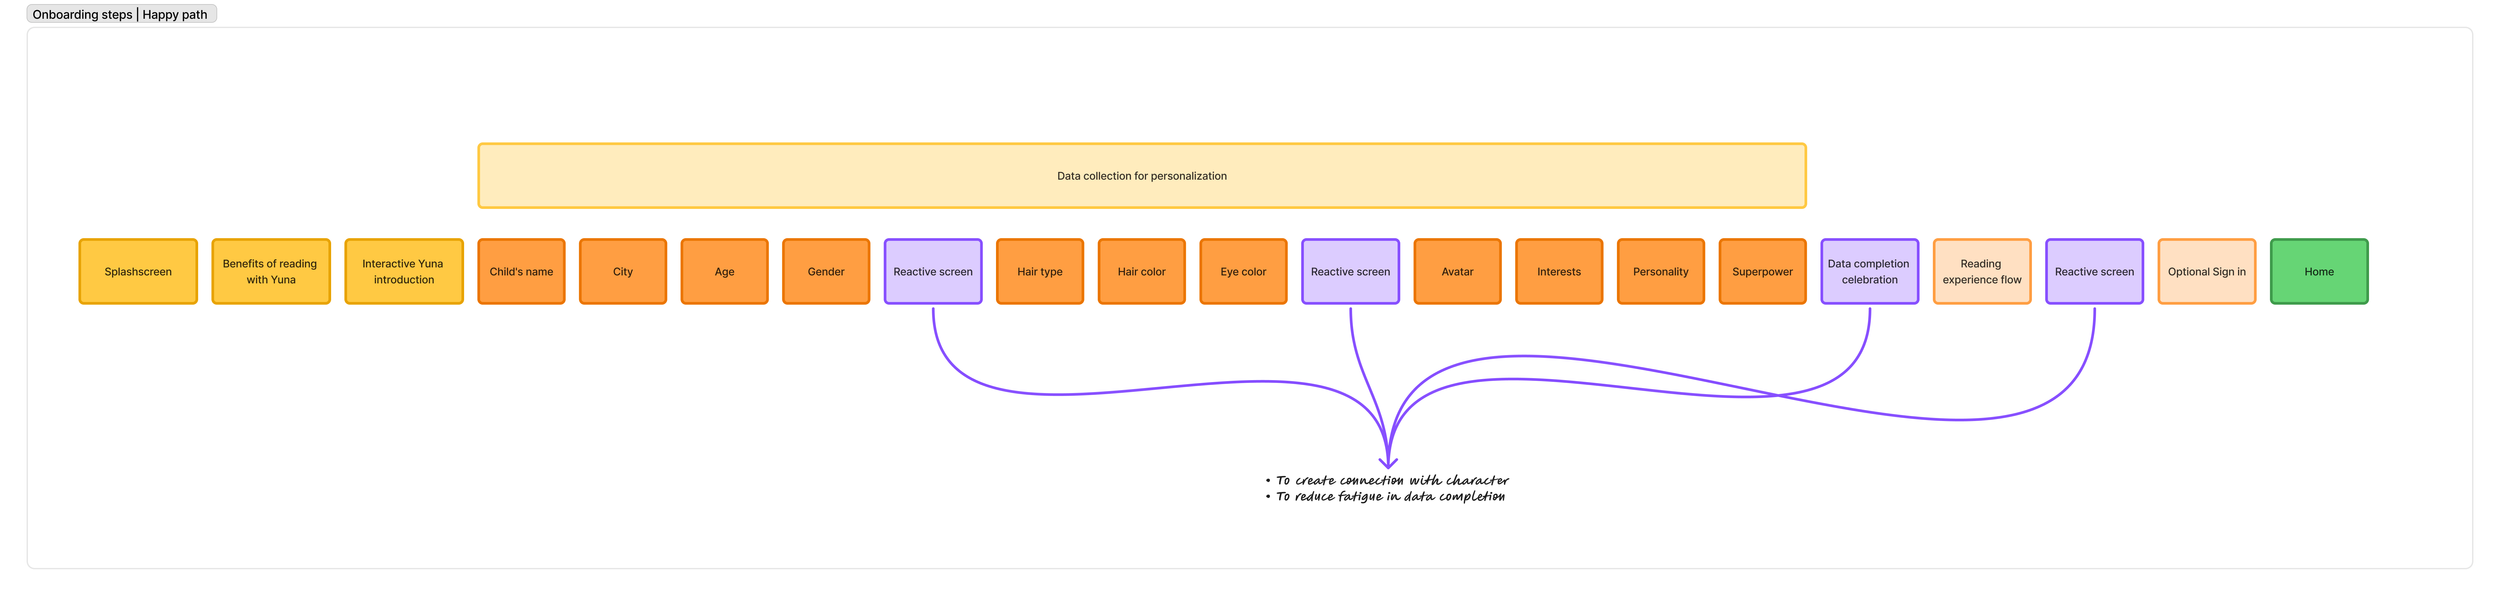Select Reactive screen box between Gender and Hair type
2500x596 pixels.
coord(933,271)
